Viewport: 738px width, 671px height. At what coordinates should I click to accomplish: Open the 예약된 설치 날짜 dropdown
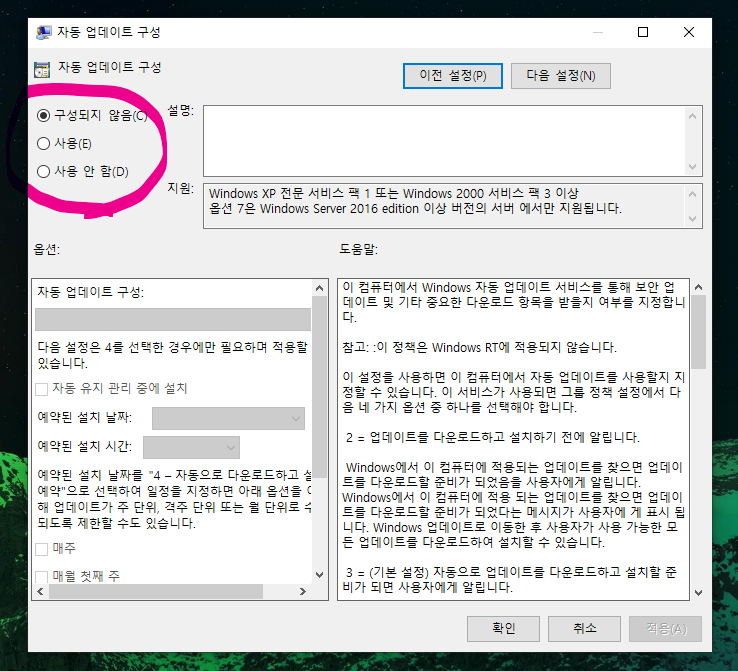pos(228,418)
